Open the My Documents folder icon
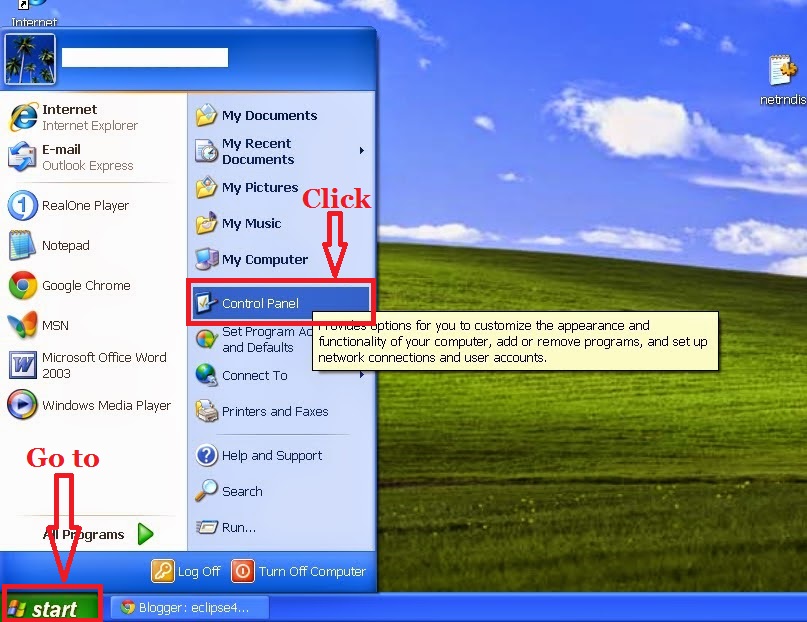Viewport: 807px width, 622px height. (206, 115)
